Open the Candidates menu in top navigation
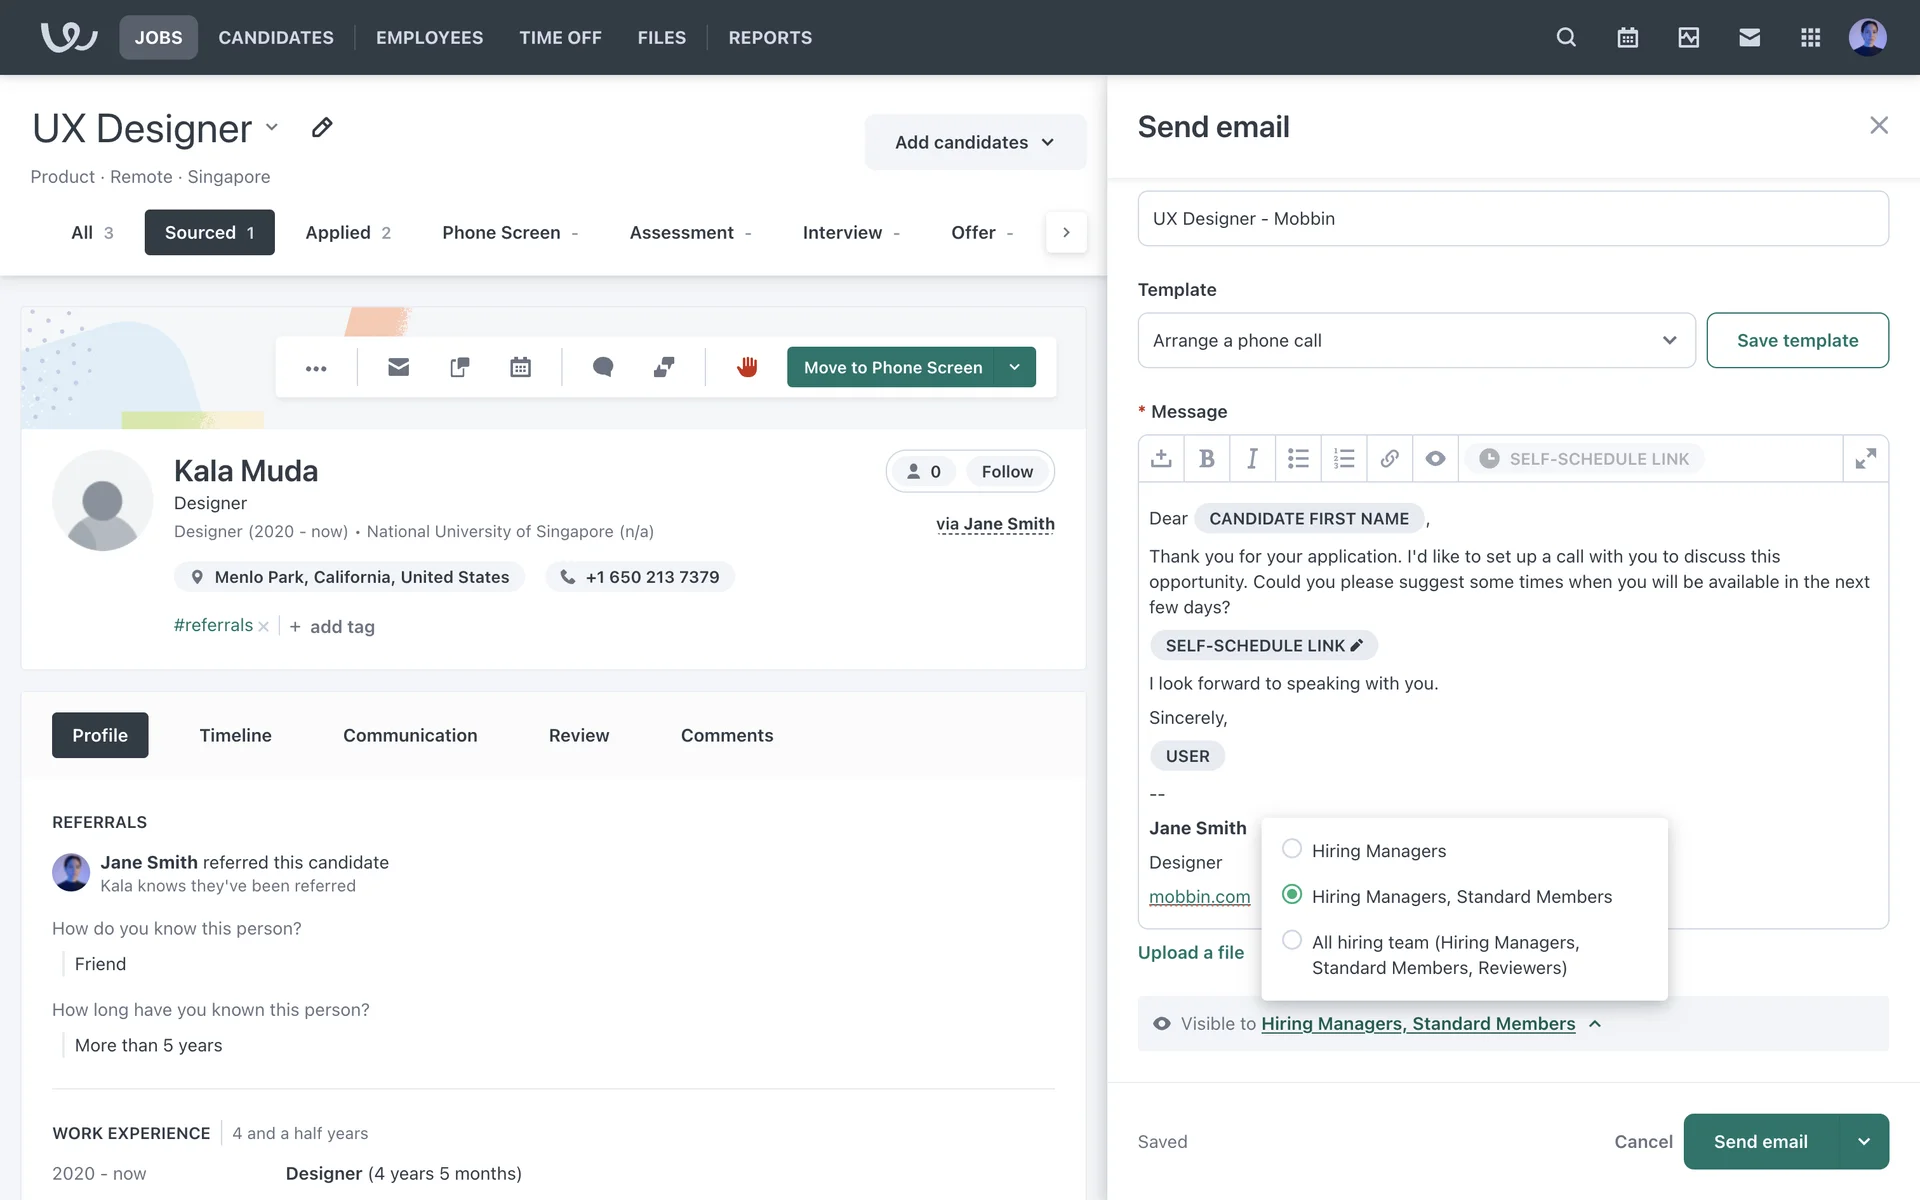 [x=276, y=38]
